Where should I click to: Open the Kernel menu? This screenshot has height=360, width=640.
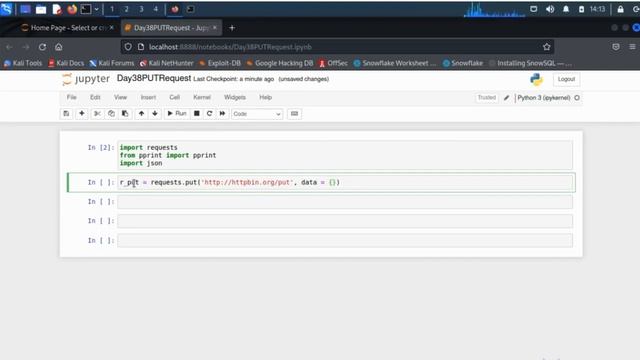(x=202, y=97)
